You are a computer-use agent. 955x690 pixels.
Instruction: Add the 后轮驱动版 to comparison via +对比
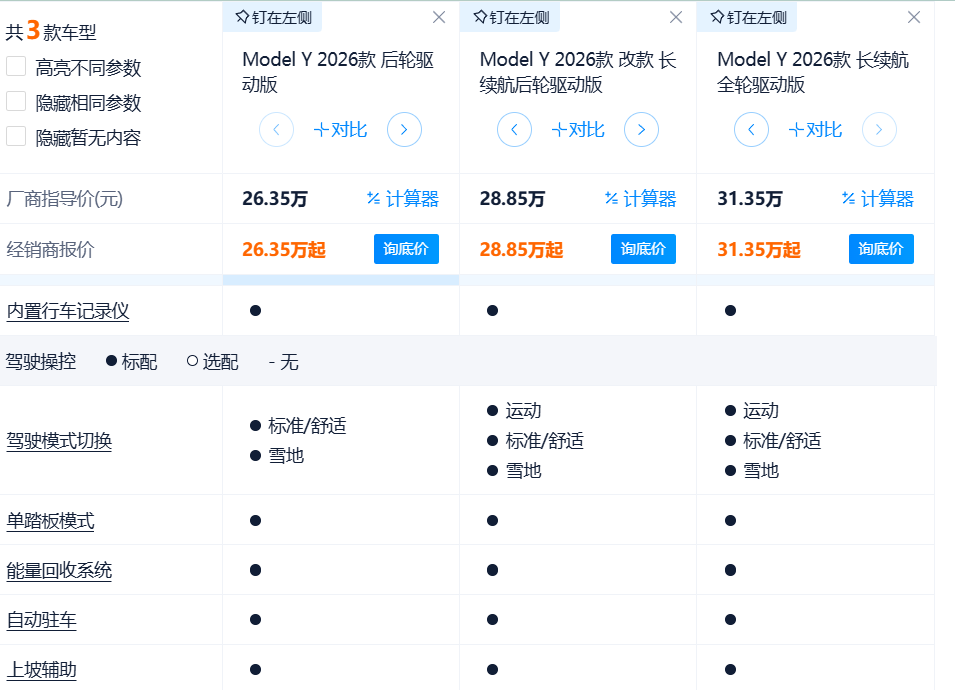coord(340,130)
